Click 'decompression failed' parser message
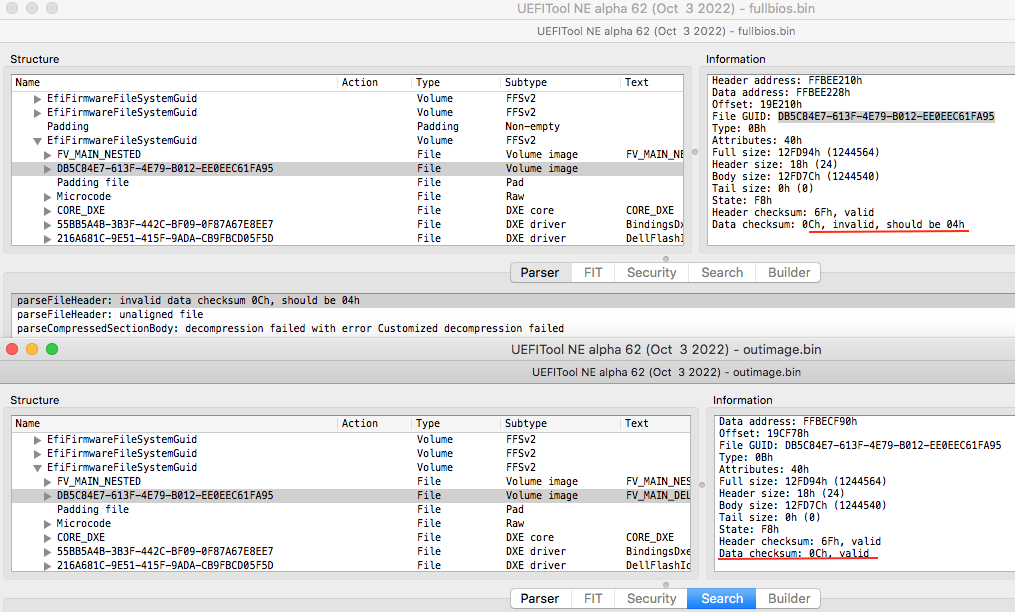 click(290, 328)
